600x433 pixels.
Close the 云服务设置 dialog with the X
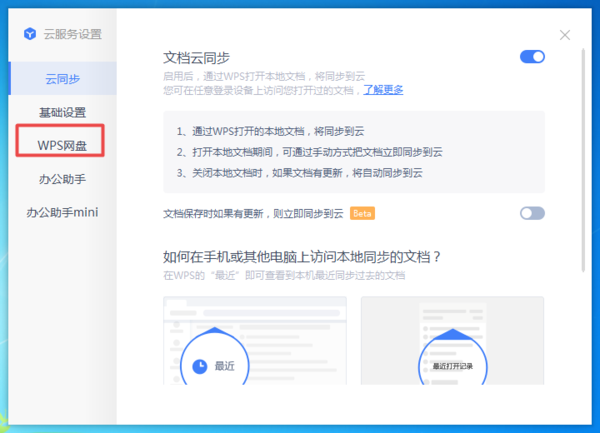pos(565,35)
